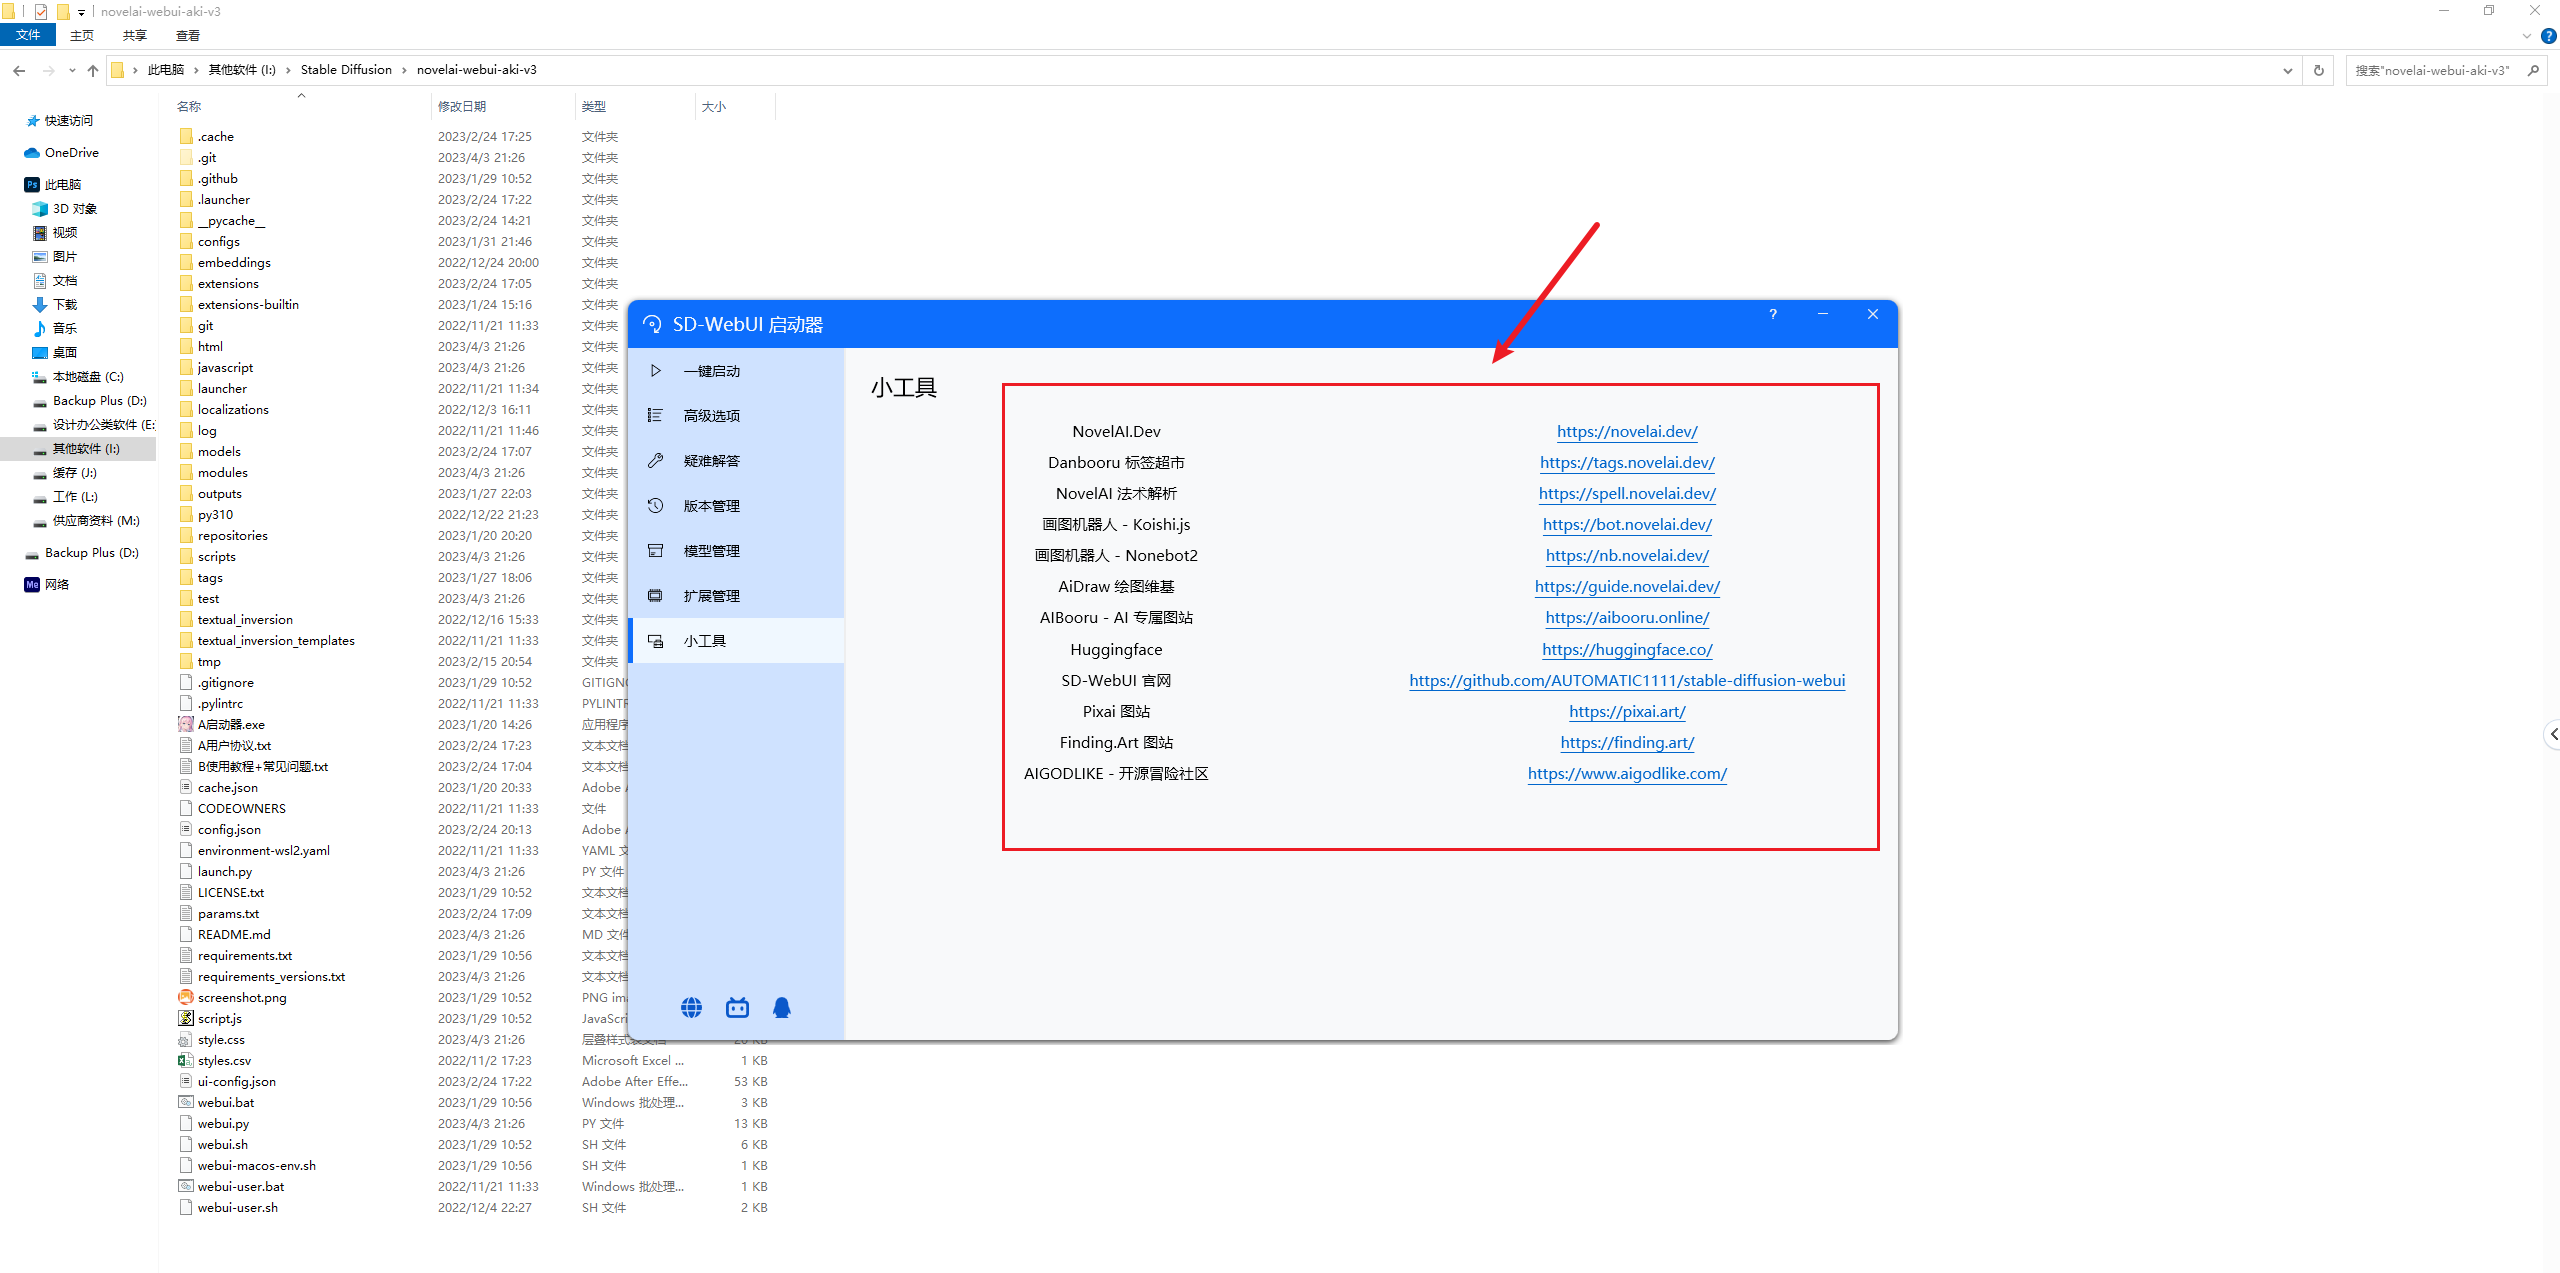The height and width of the screenshot is (1273, 2560).
Task: Go up one folder level
Action: coord(93,70)
